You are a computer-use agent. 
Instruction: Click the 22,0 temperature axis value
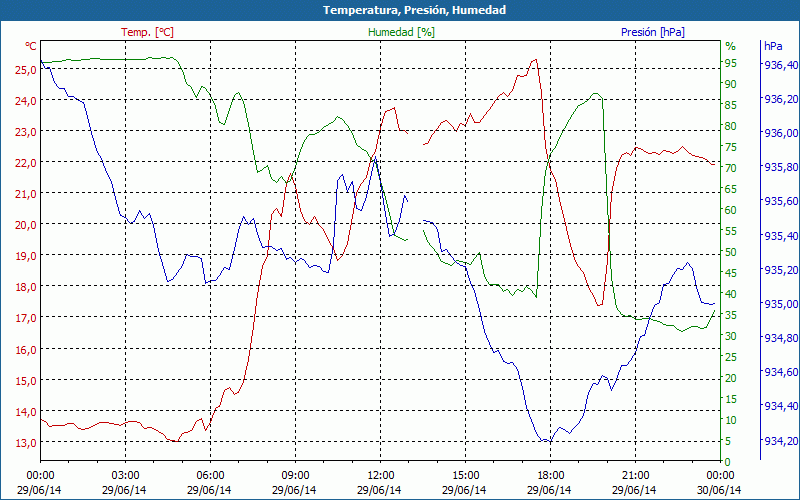tap(26, 163)
